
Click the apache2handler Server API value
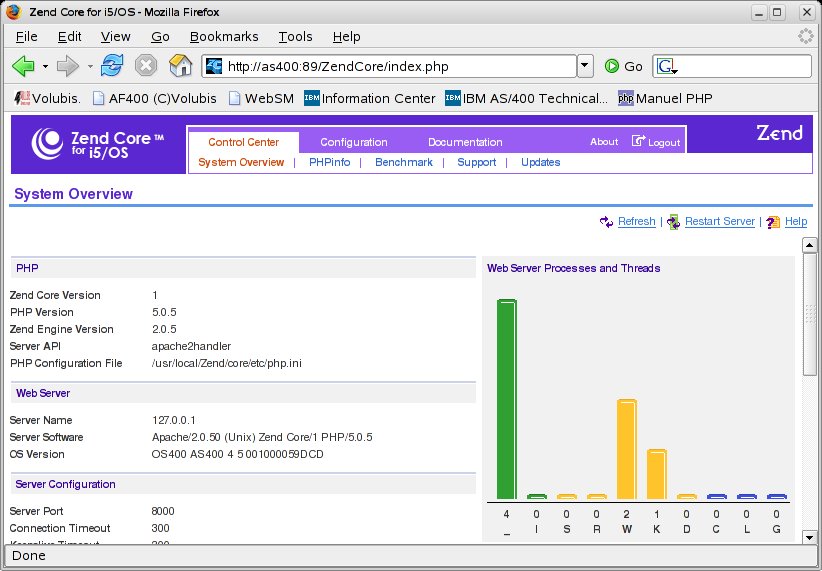tap(191, 346)
